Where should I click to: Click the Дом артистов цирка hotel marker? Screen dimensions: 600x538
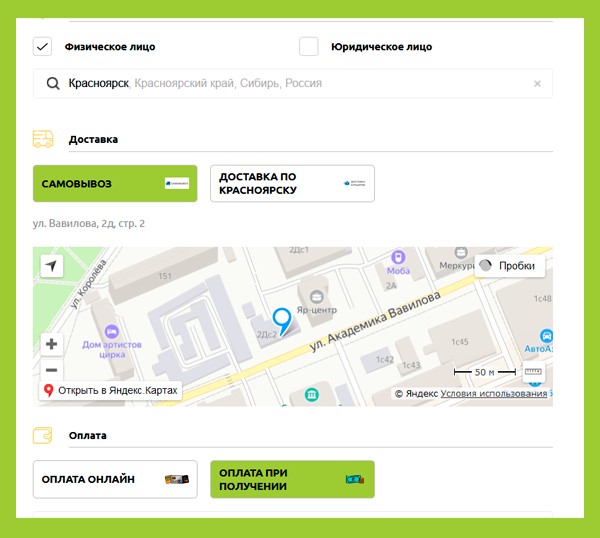click(111, 332)
